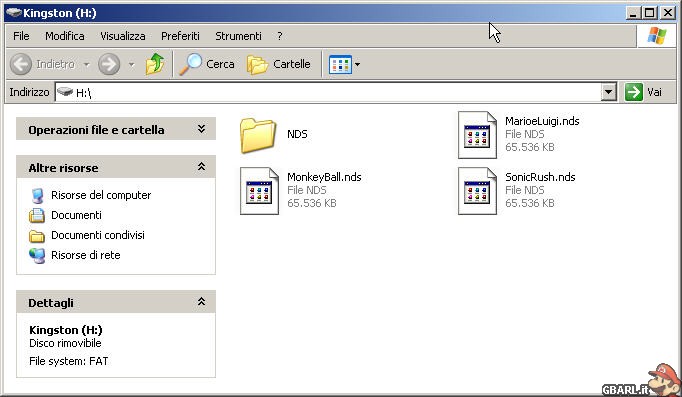Viewport: 682px width, 397px height.
Task: Open Documenti condivisi link
Action: [98, 235]
